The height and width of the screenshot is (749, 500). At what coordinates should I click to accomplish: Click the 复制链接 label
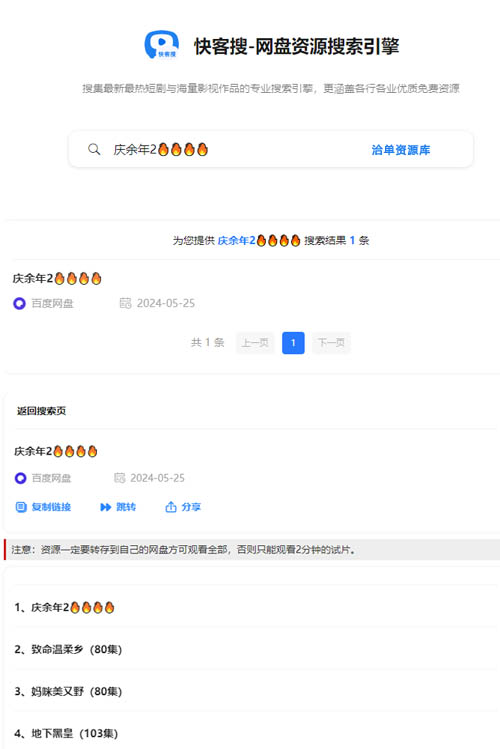coord(51,507)
